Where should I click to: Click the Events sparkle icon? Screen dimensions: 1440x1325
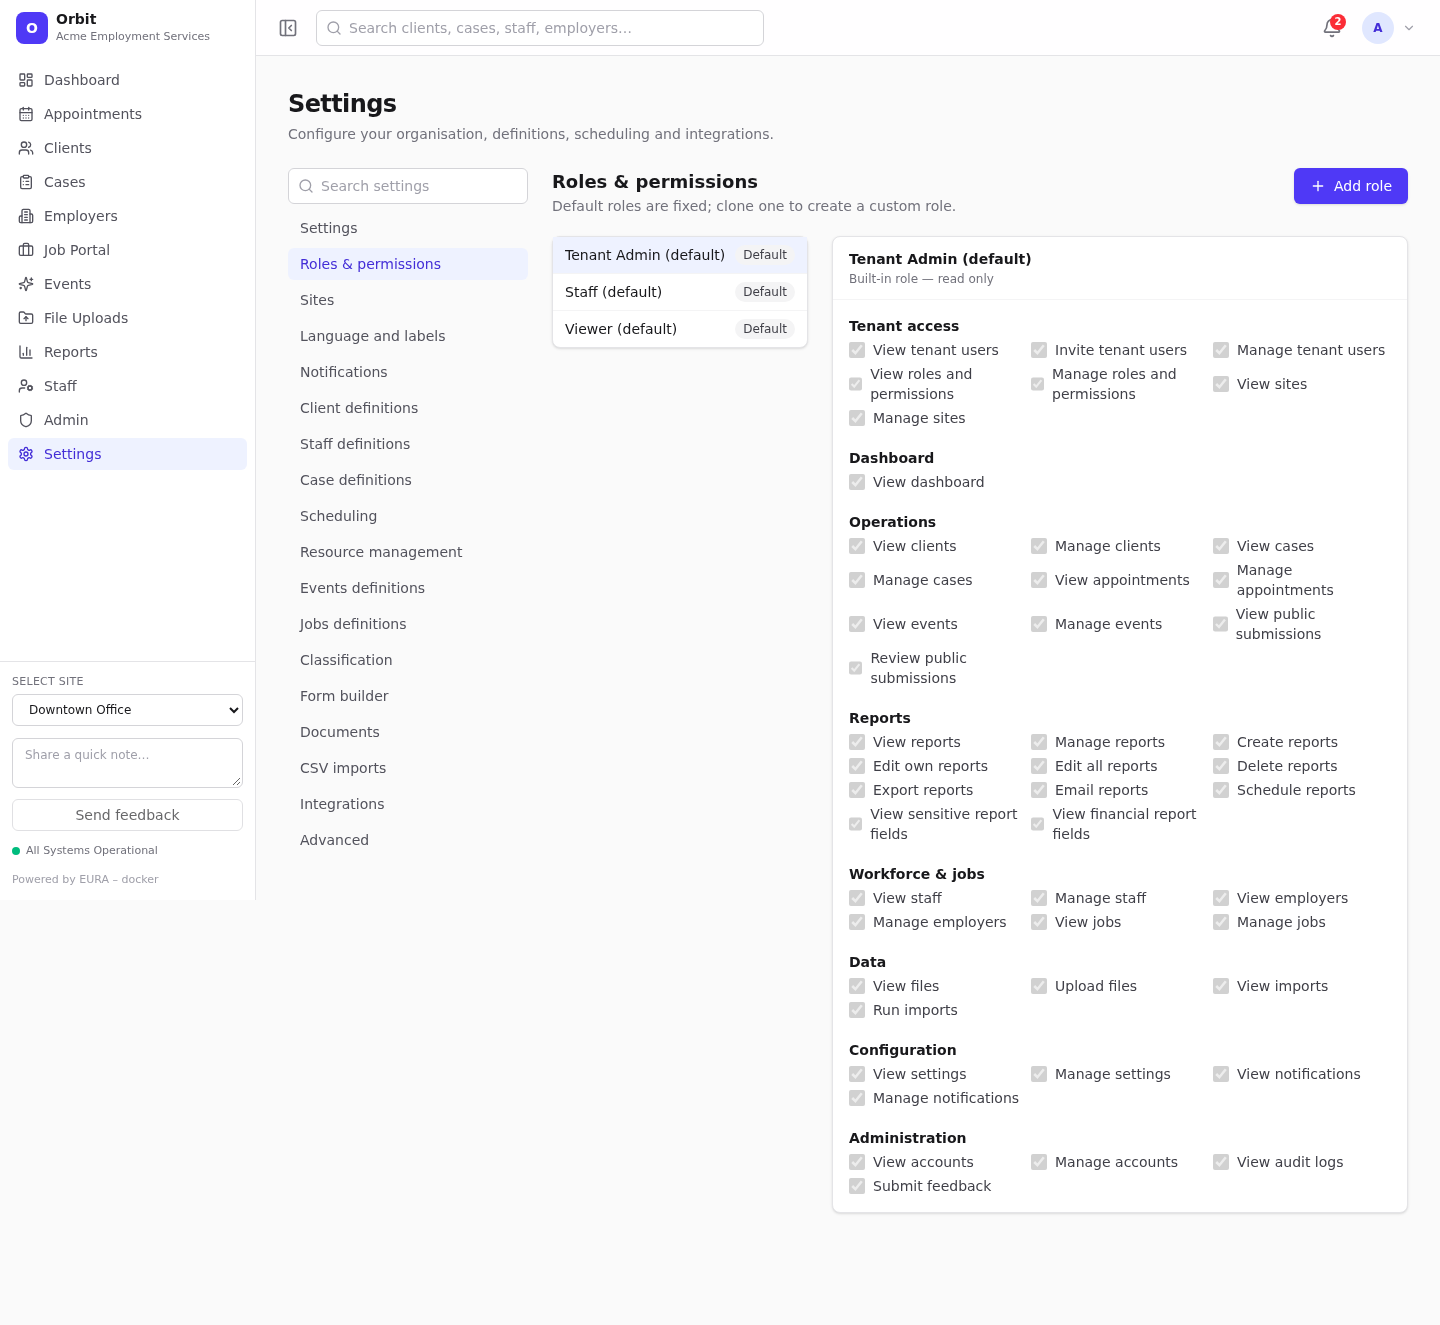[26, 284]
